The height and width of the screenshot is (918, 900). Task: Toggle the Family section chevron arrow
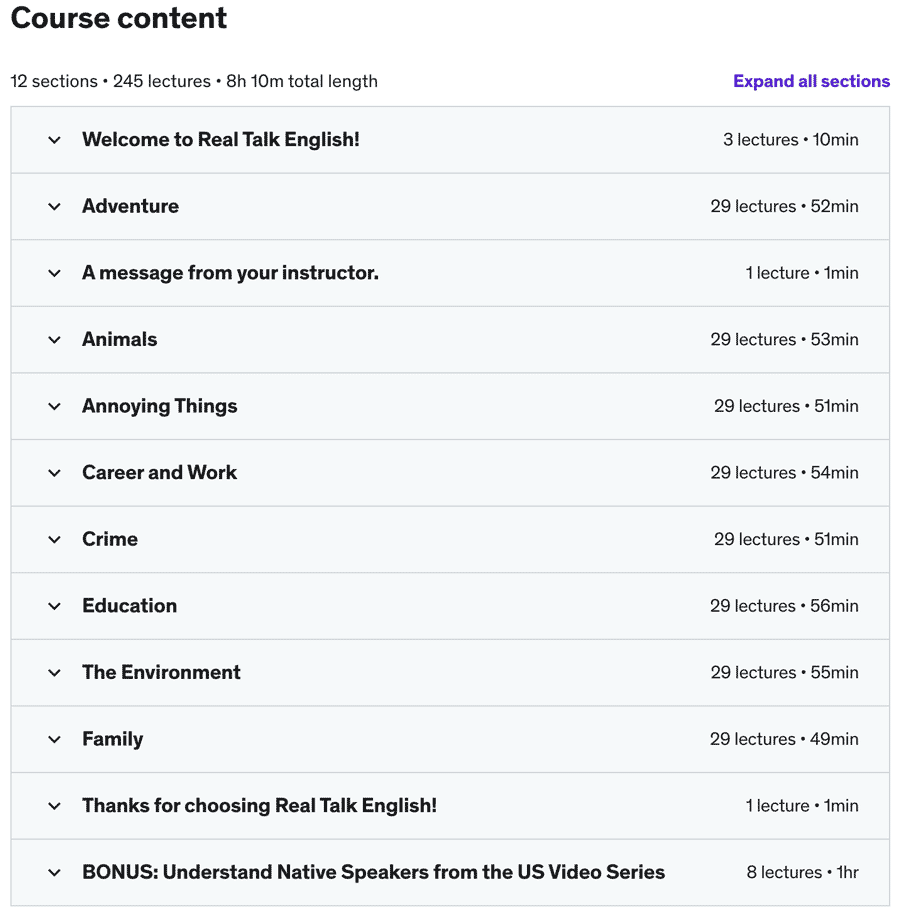click(x=55, y=740)
